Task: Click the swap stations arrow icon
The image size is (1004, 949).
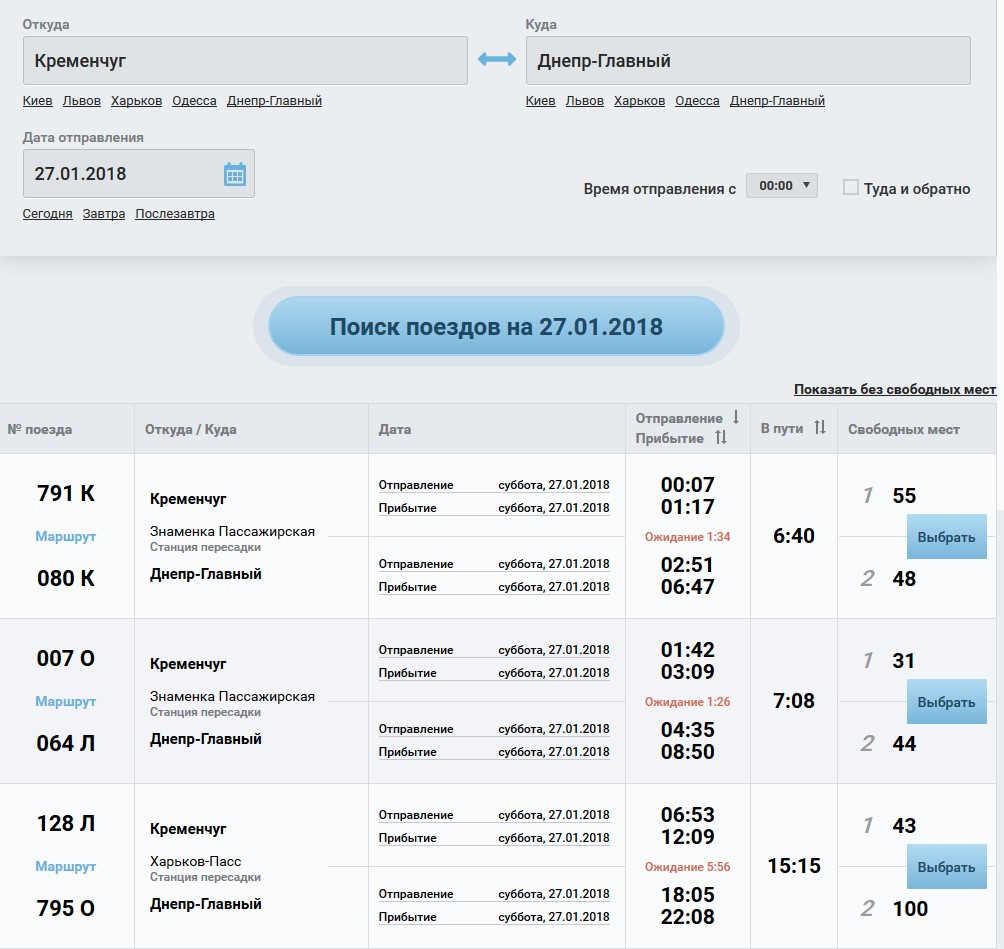Action: point(496,60)
